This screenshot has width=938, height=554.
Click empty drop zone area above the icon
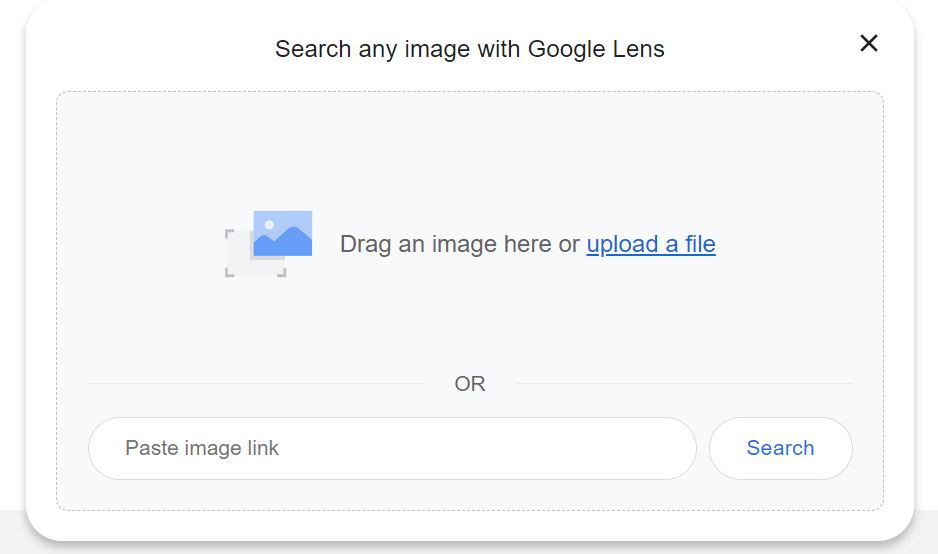point(470,150)
